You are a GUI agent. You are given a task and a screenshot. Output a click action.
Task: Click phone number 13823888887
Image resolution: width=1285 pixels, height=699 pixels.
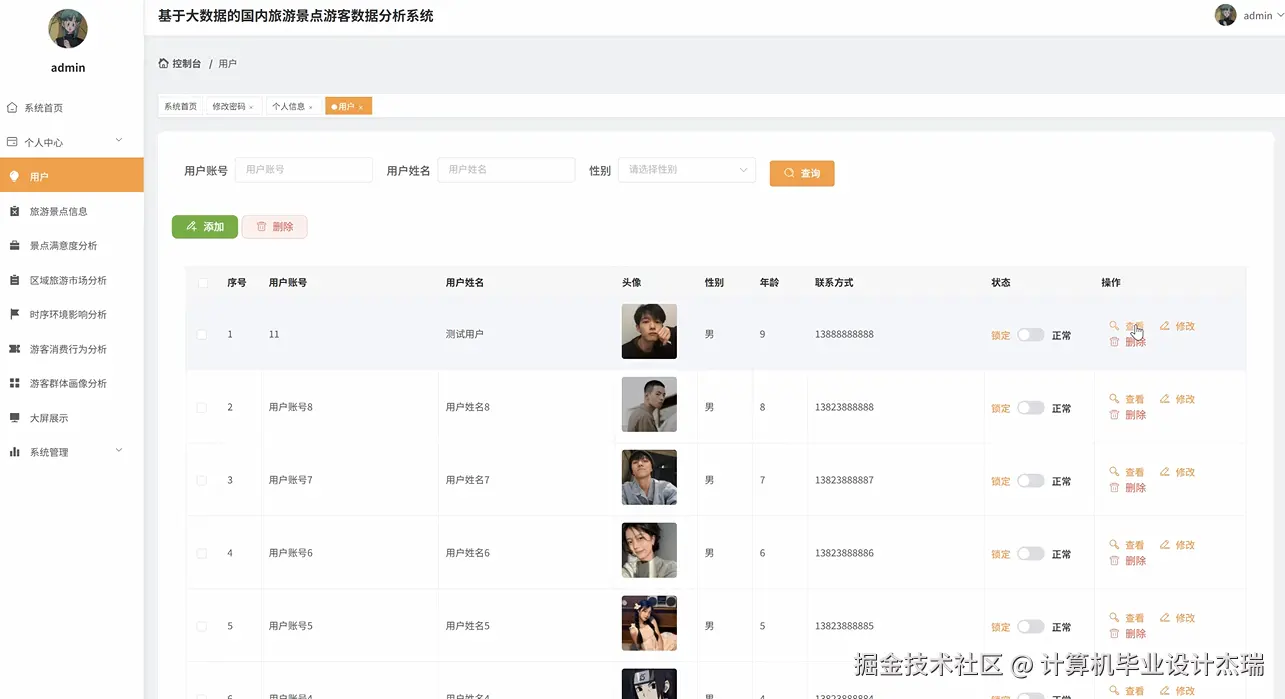(x=844, y=480)
